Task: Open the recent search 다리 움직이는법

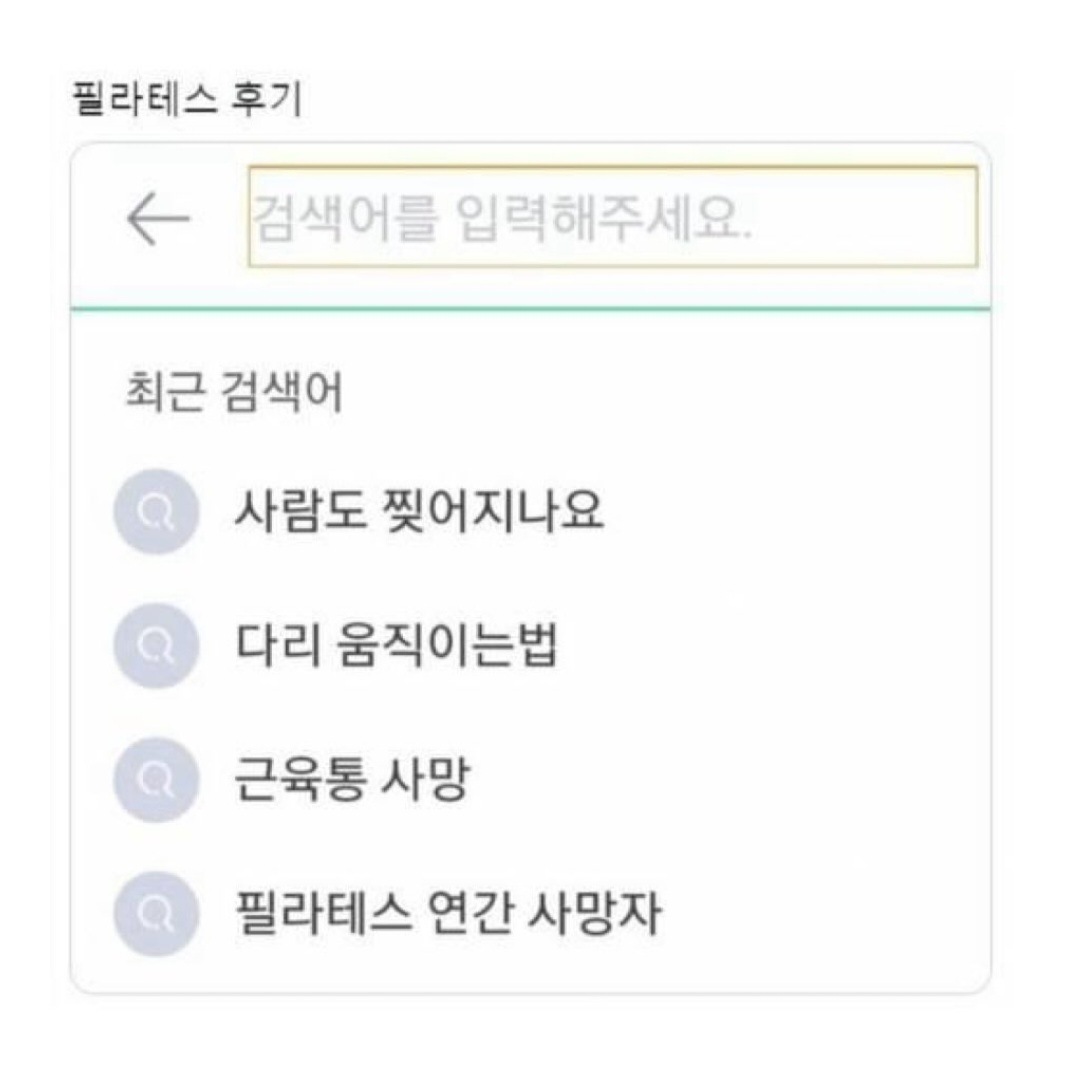Action: (x=395, y=646)
